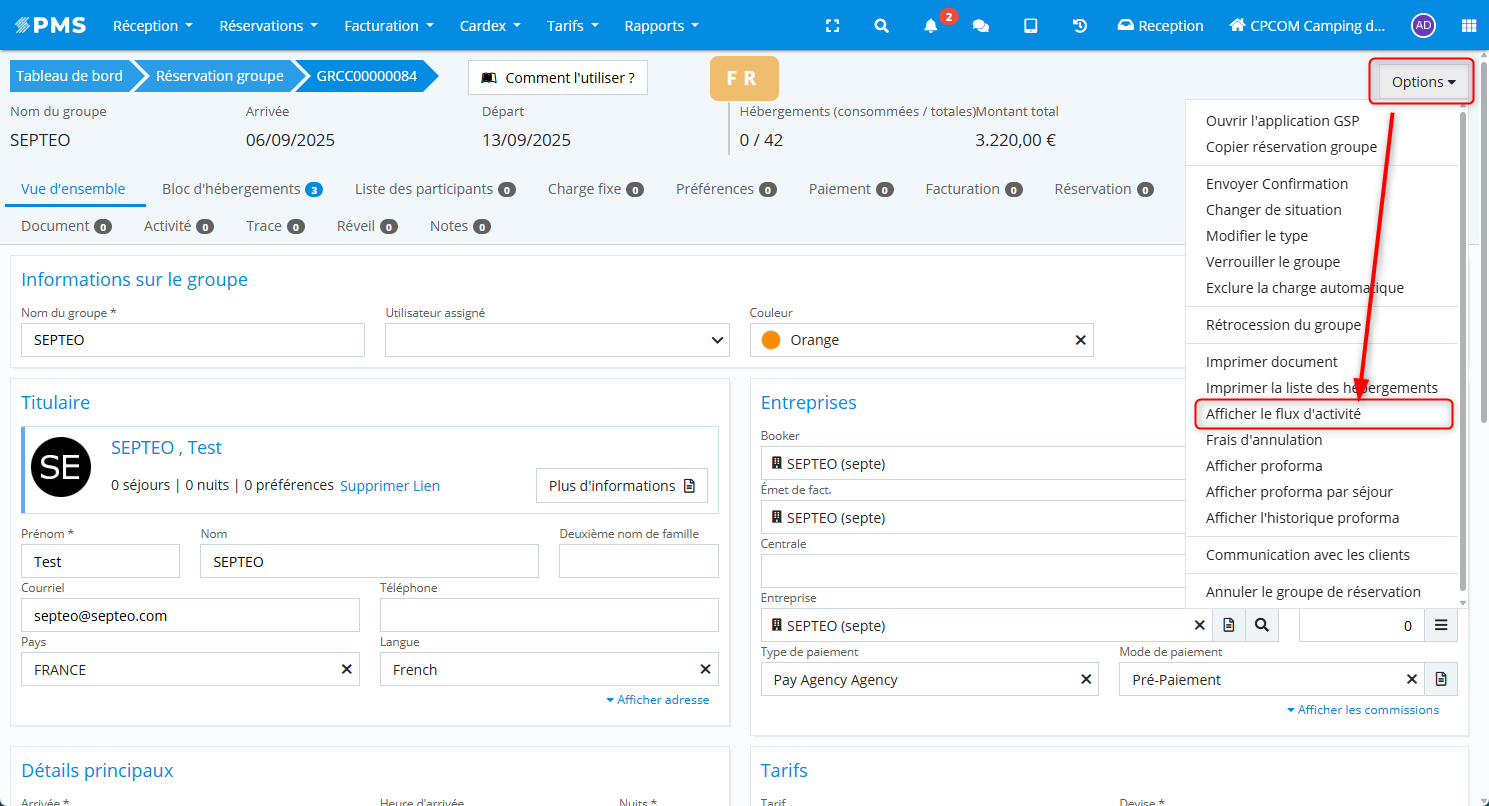
Task: Click the magnifier icon beside the Entreprise field
Action: tap(1262, 625)
